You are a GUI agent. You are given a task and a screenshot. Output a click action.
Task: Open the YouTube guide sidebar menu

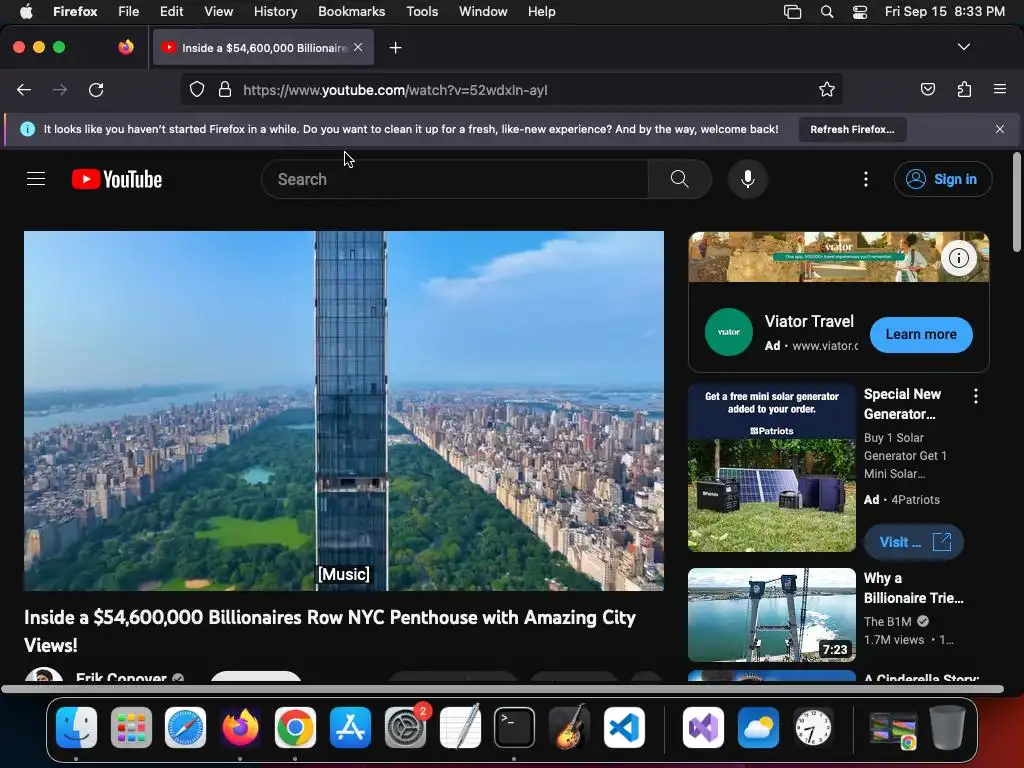point(36,179)
